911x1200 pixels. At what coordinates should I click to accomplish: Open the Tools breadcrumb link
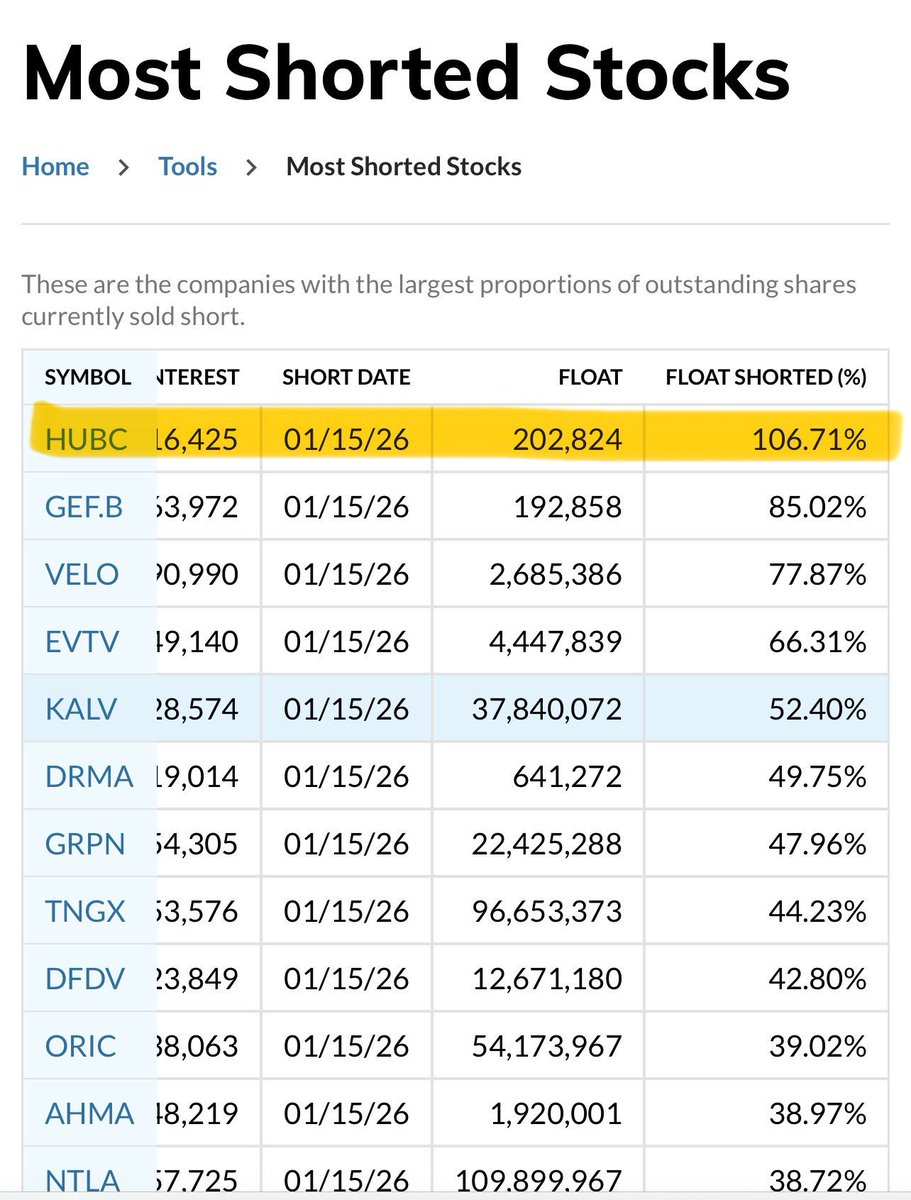pos(187,166)
